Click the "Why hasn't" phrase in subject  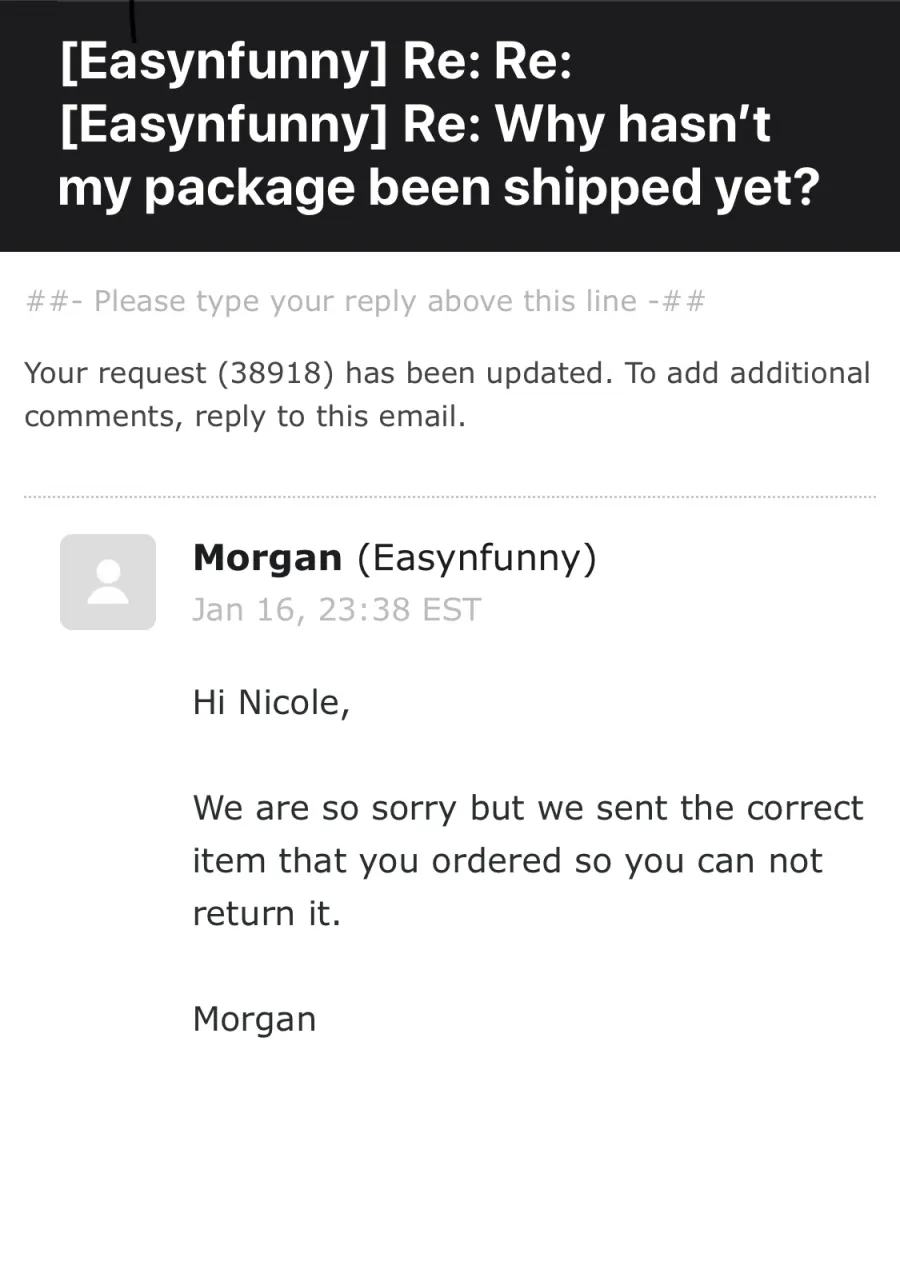633,126
